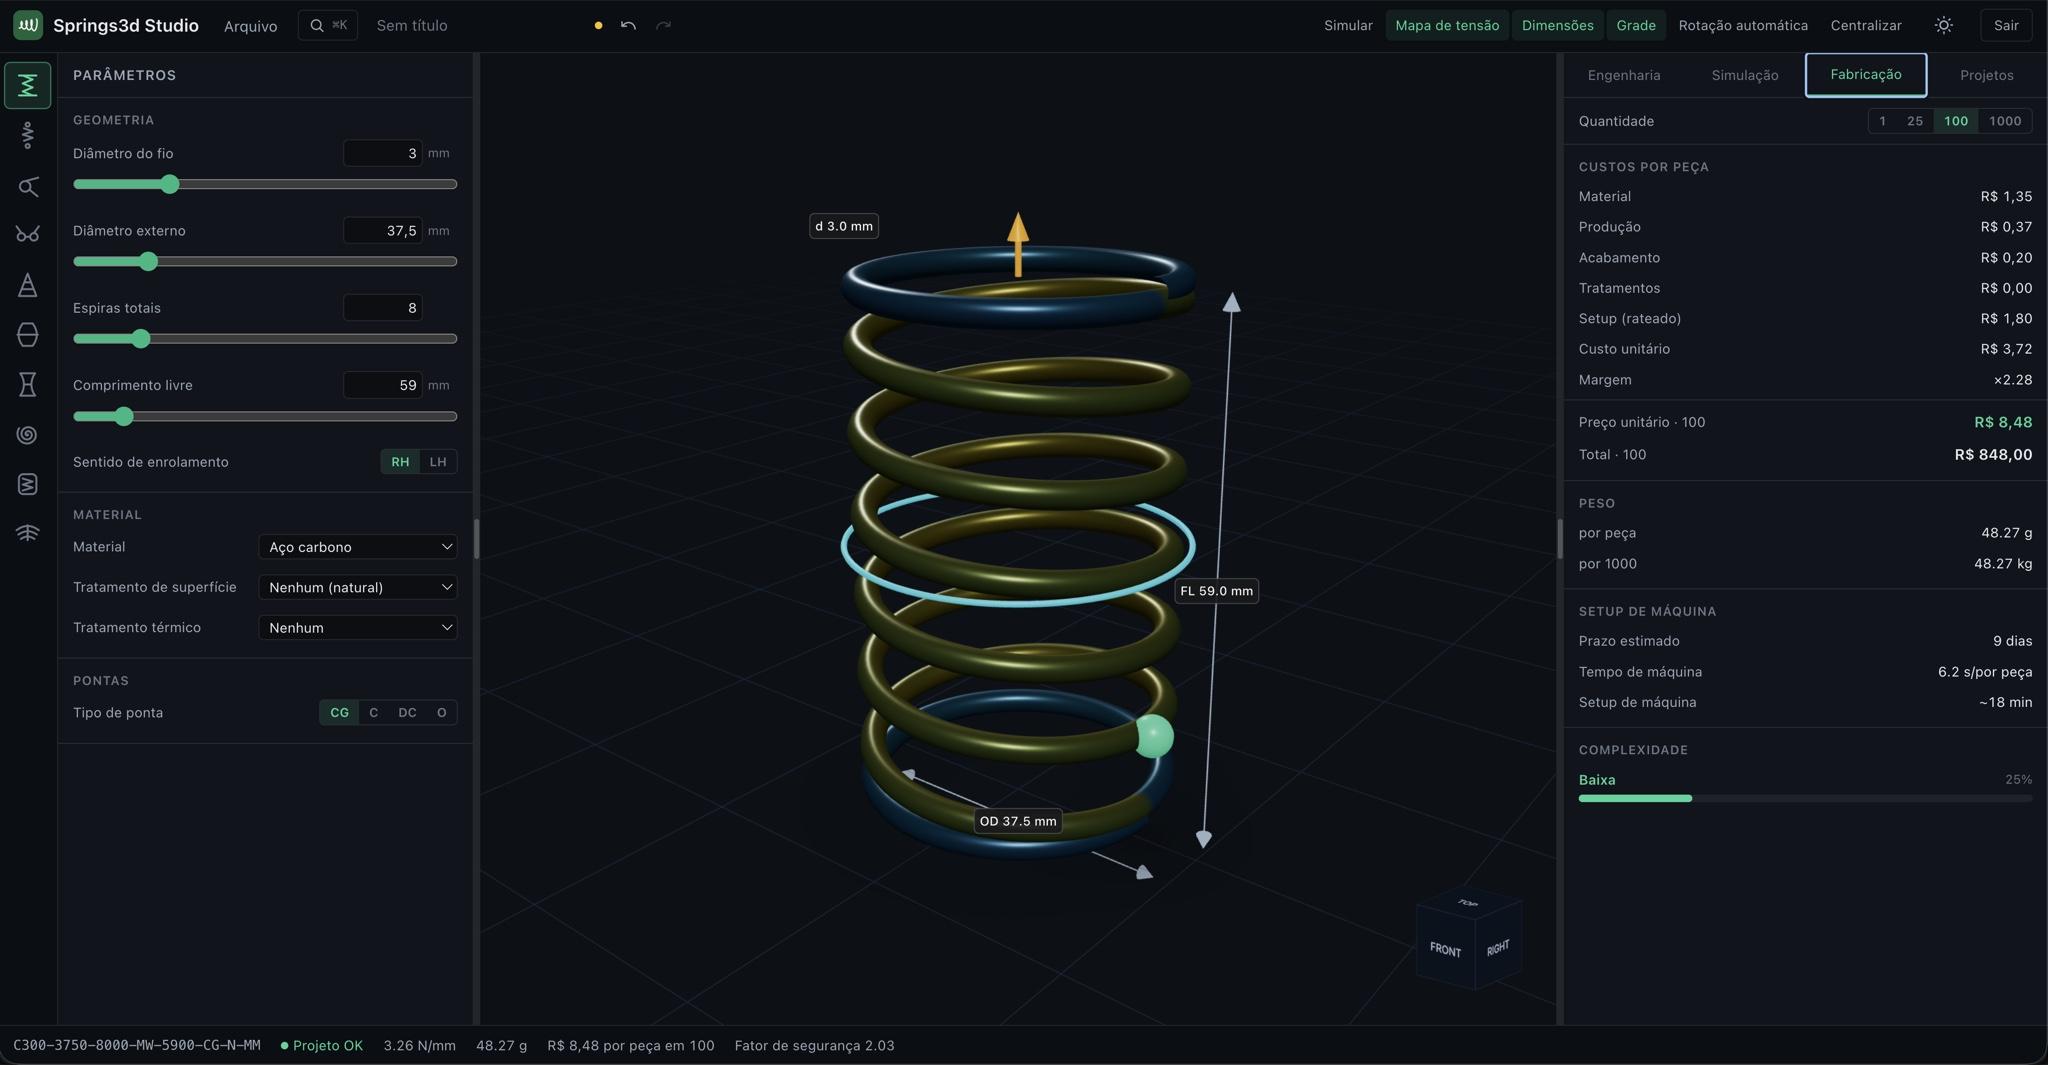Viewport: 2048px width, 1065px height.
Task: Select the torsion spring type icon
Action: [x=28, y=186]
